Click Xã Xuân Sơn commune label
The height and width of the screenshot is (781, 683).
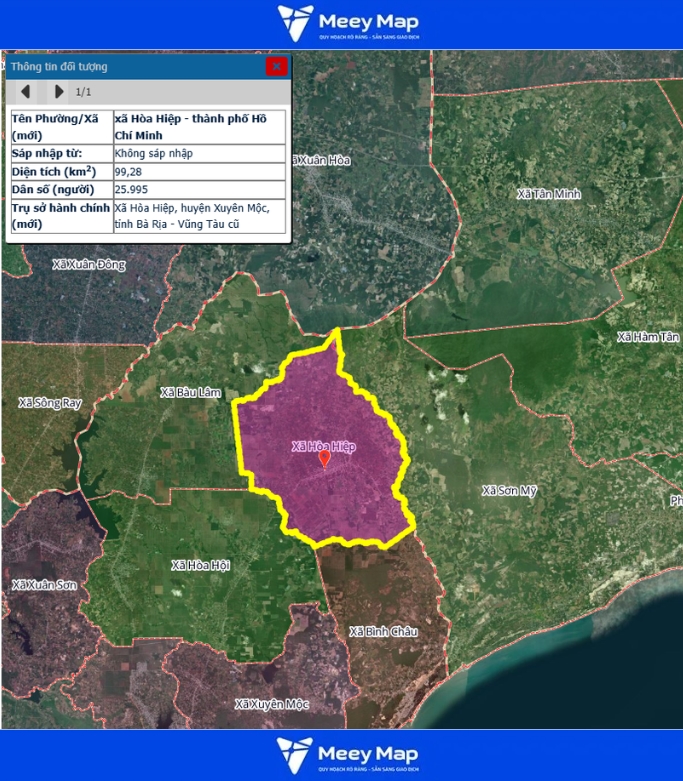44,584
